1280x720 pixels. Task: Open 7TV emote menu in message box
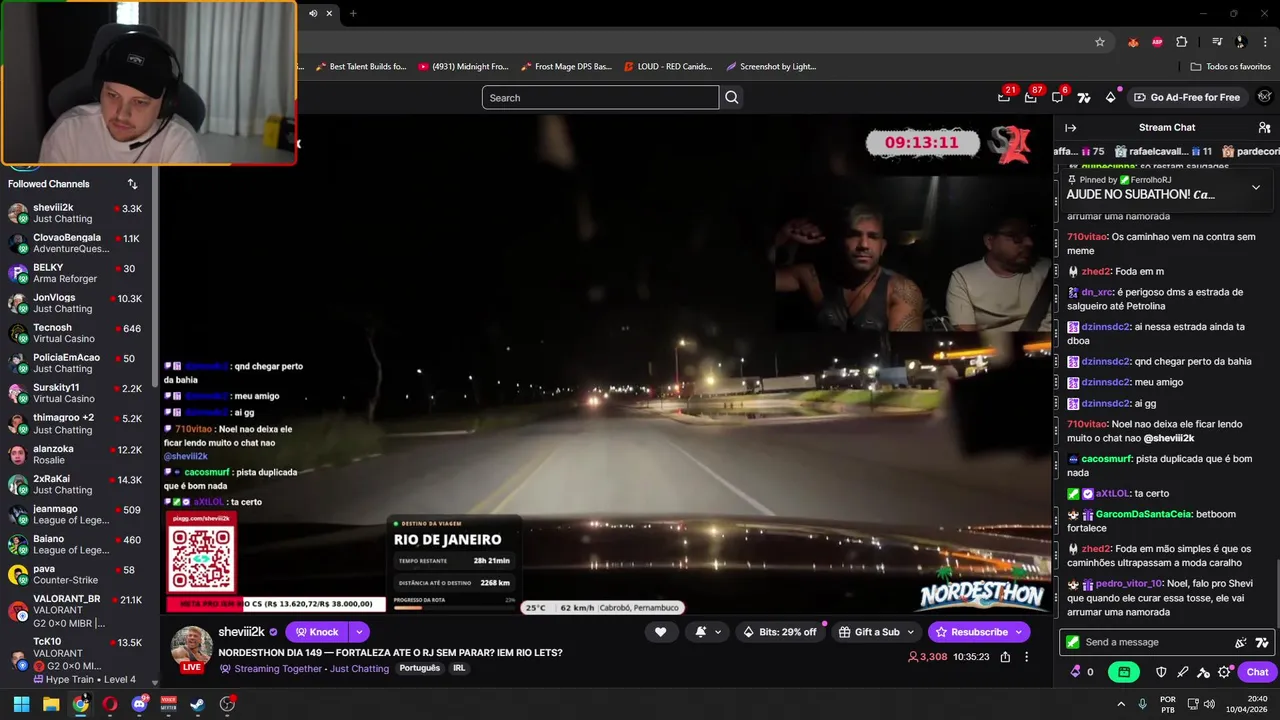1262,642
